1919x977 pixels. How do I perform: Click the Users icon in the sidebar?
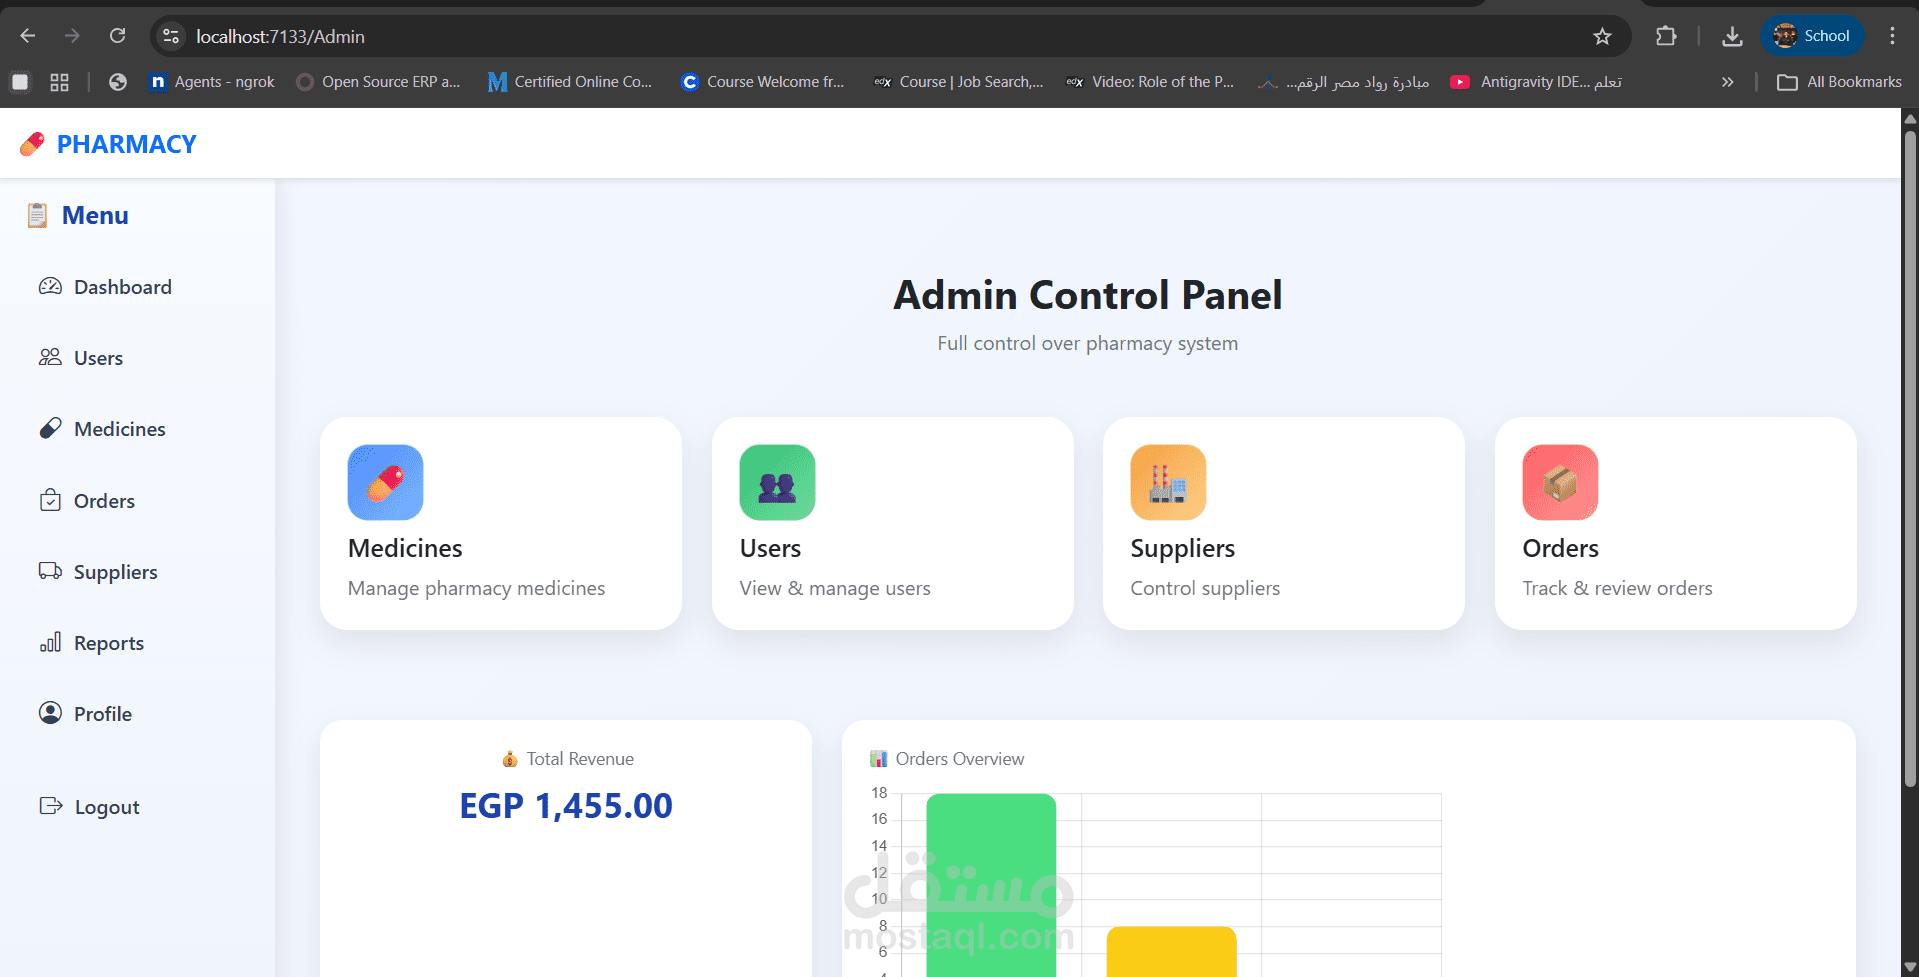49,357
